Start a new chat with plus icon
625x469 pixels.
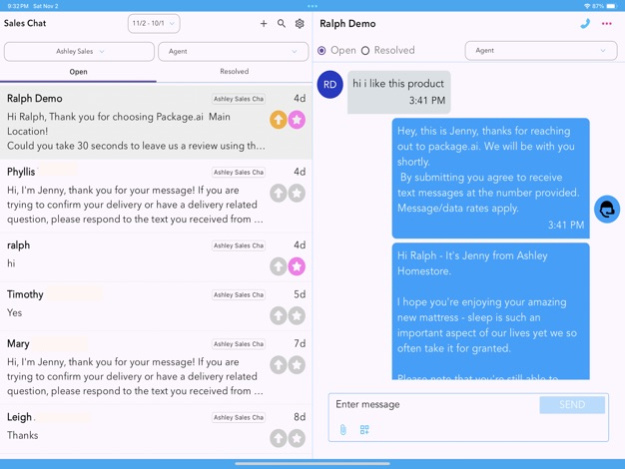tap(264, 23)
